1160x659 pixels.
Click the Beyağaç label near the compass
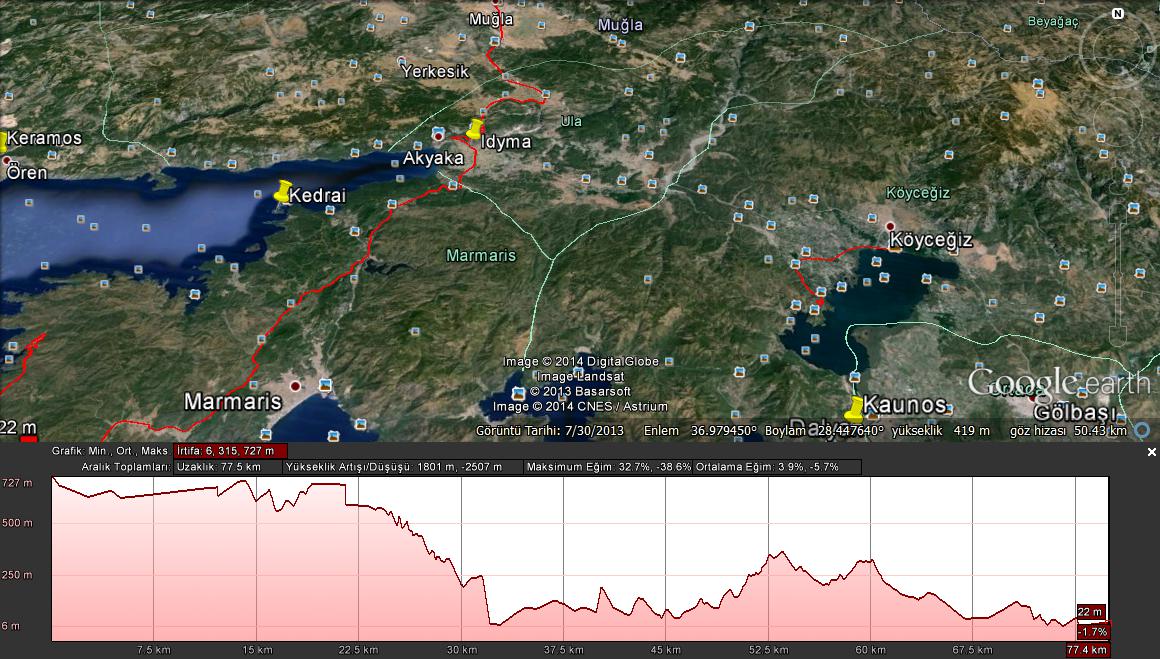pos(1054,22)
